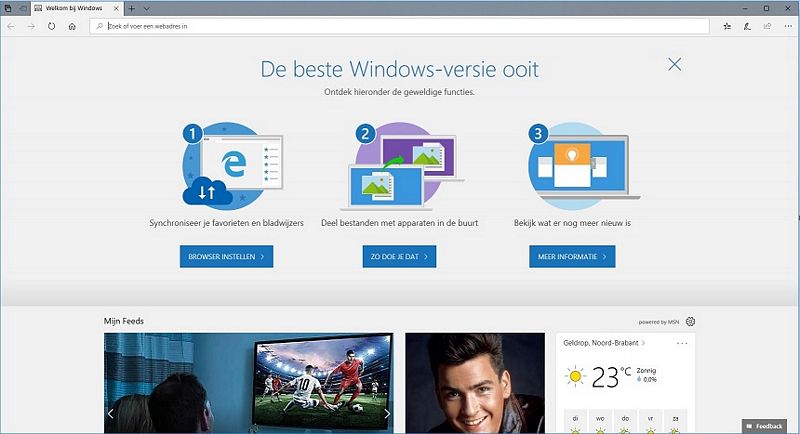Select 'do' forecast day

pyautogui.click(x=626, y=422)
